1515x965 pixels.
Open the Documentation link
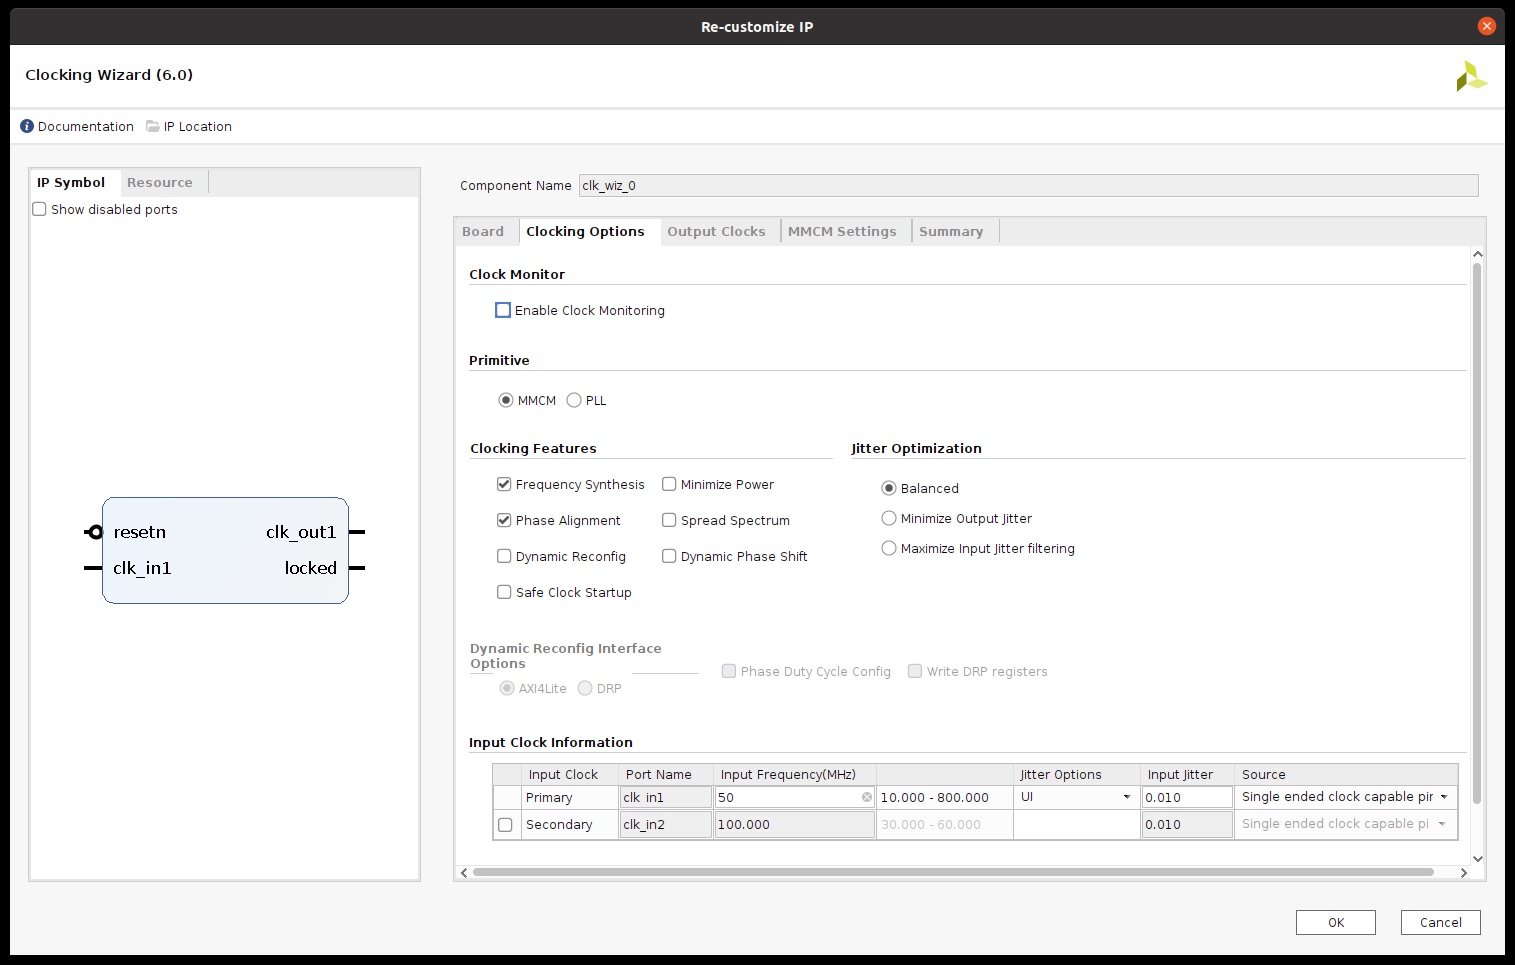(x=86, y=126)
